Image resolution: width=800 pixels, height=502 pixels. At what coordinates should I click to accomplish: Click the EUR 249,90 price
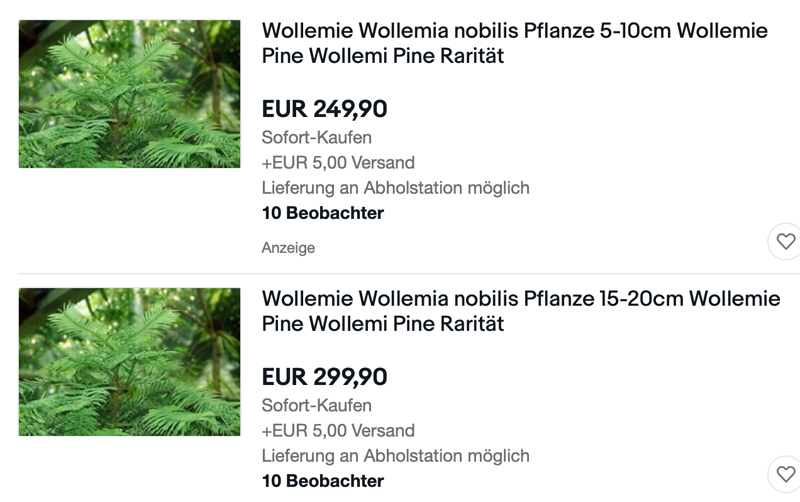click(324, 109)
